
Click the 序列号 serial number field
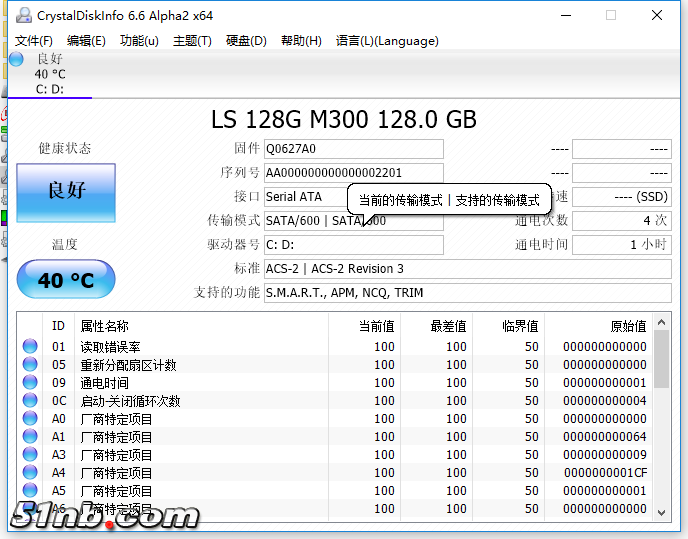(353, 173)
